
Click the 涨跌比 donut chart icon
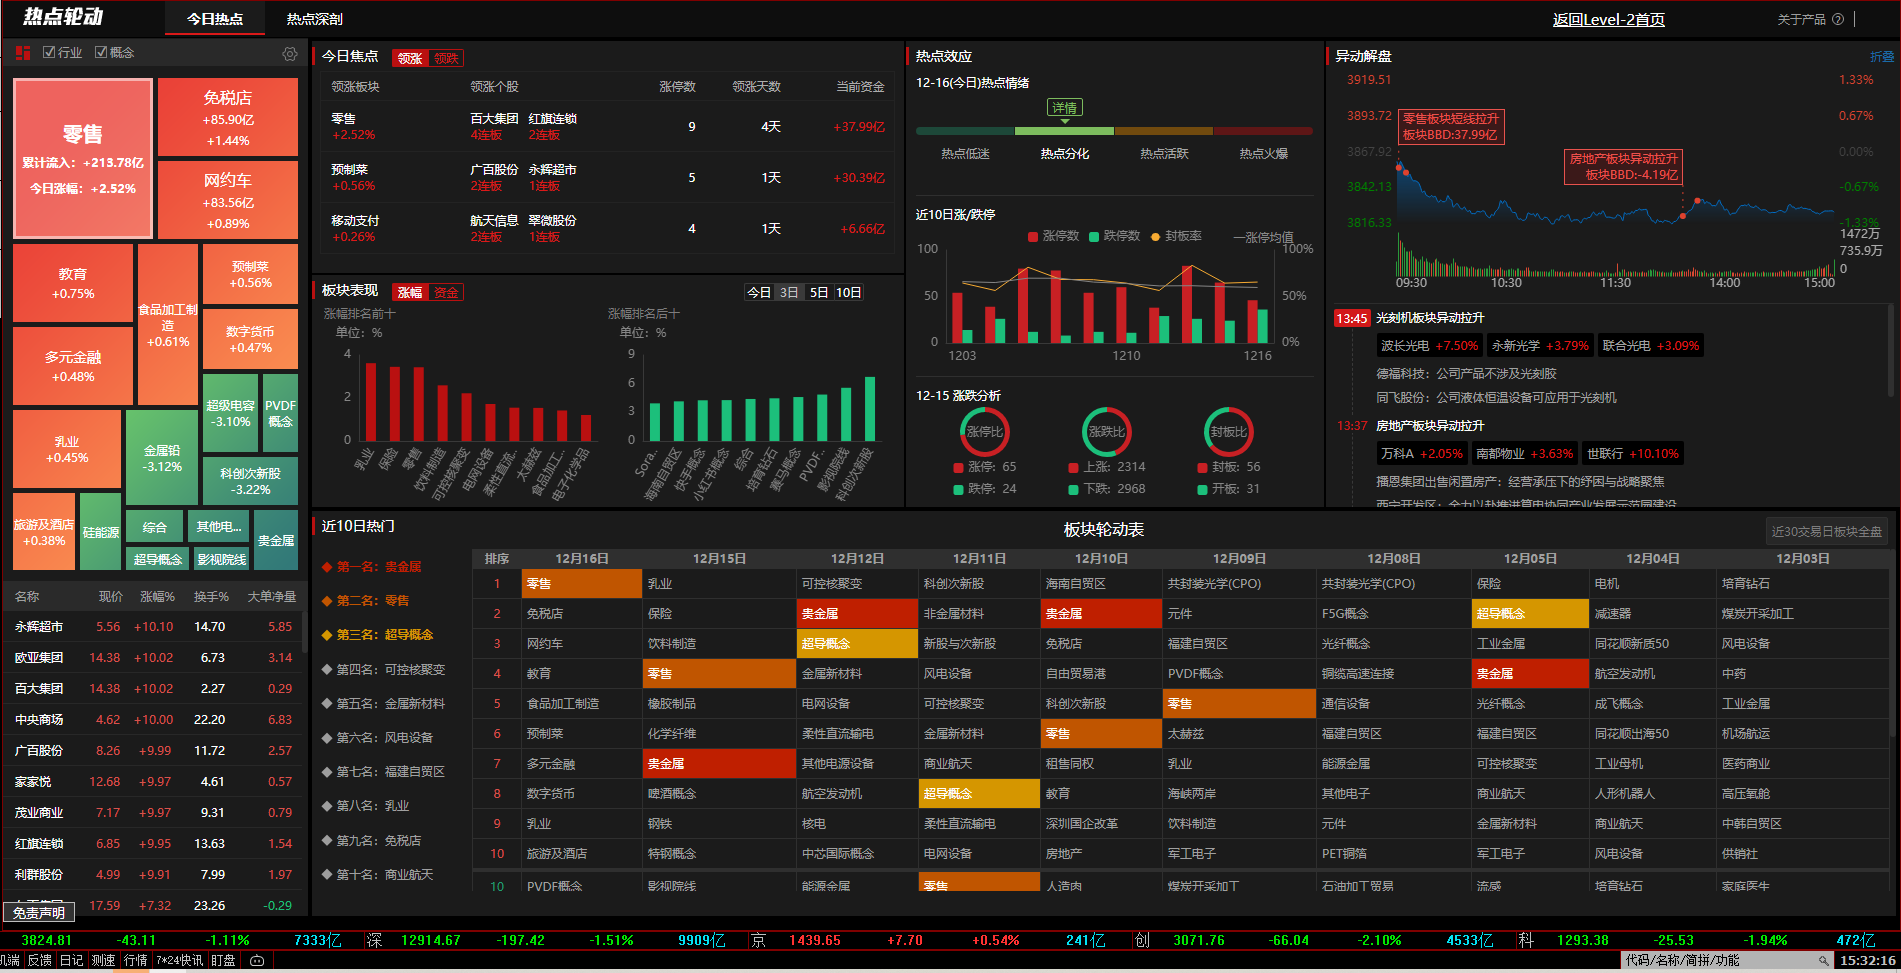(x=1106, y=432)
